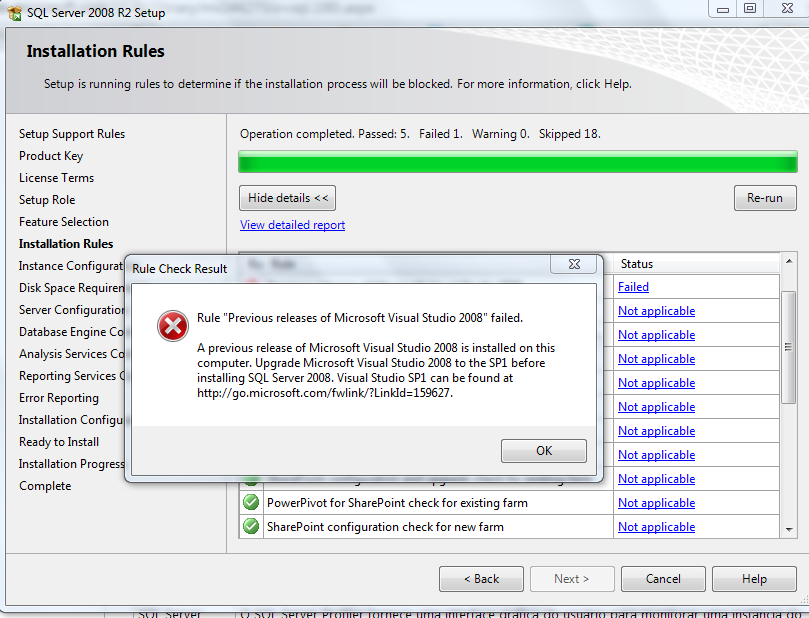Click the red error icon in the dialog
Screen dimensions: 809x618
(x=173, y=326)
